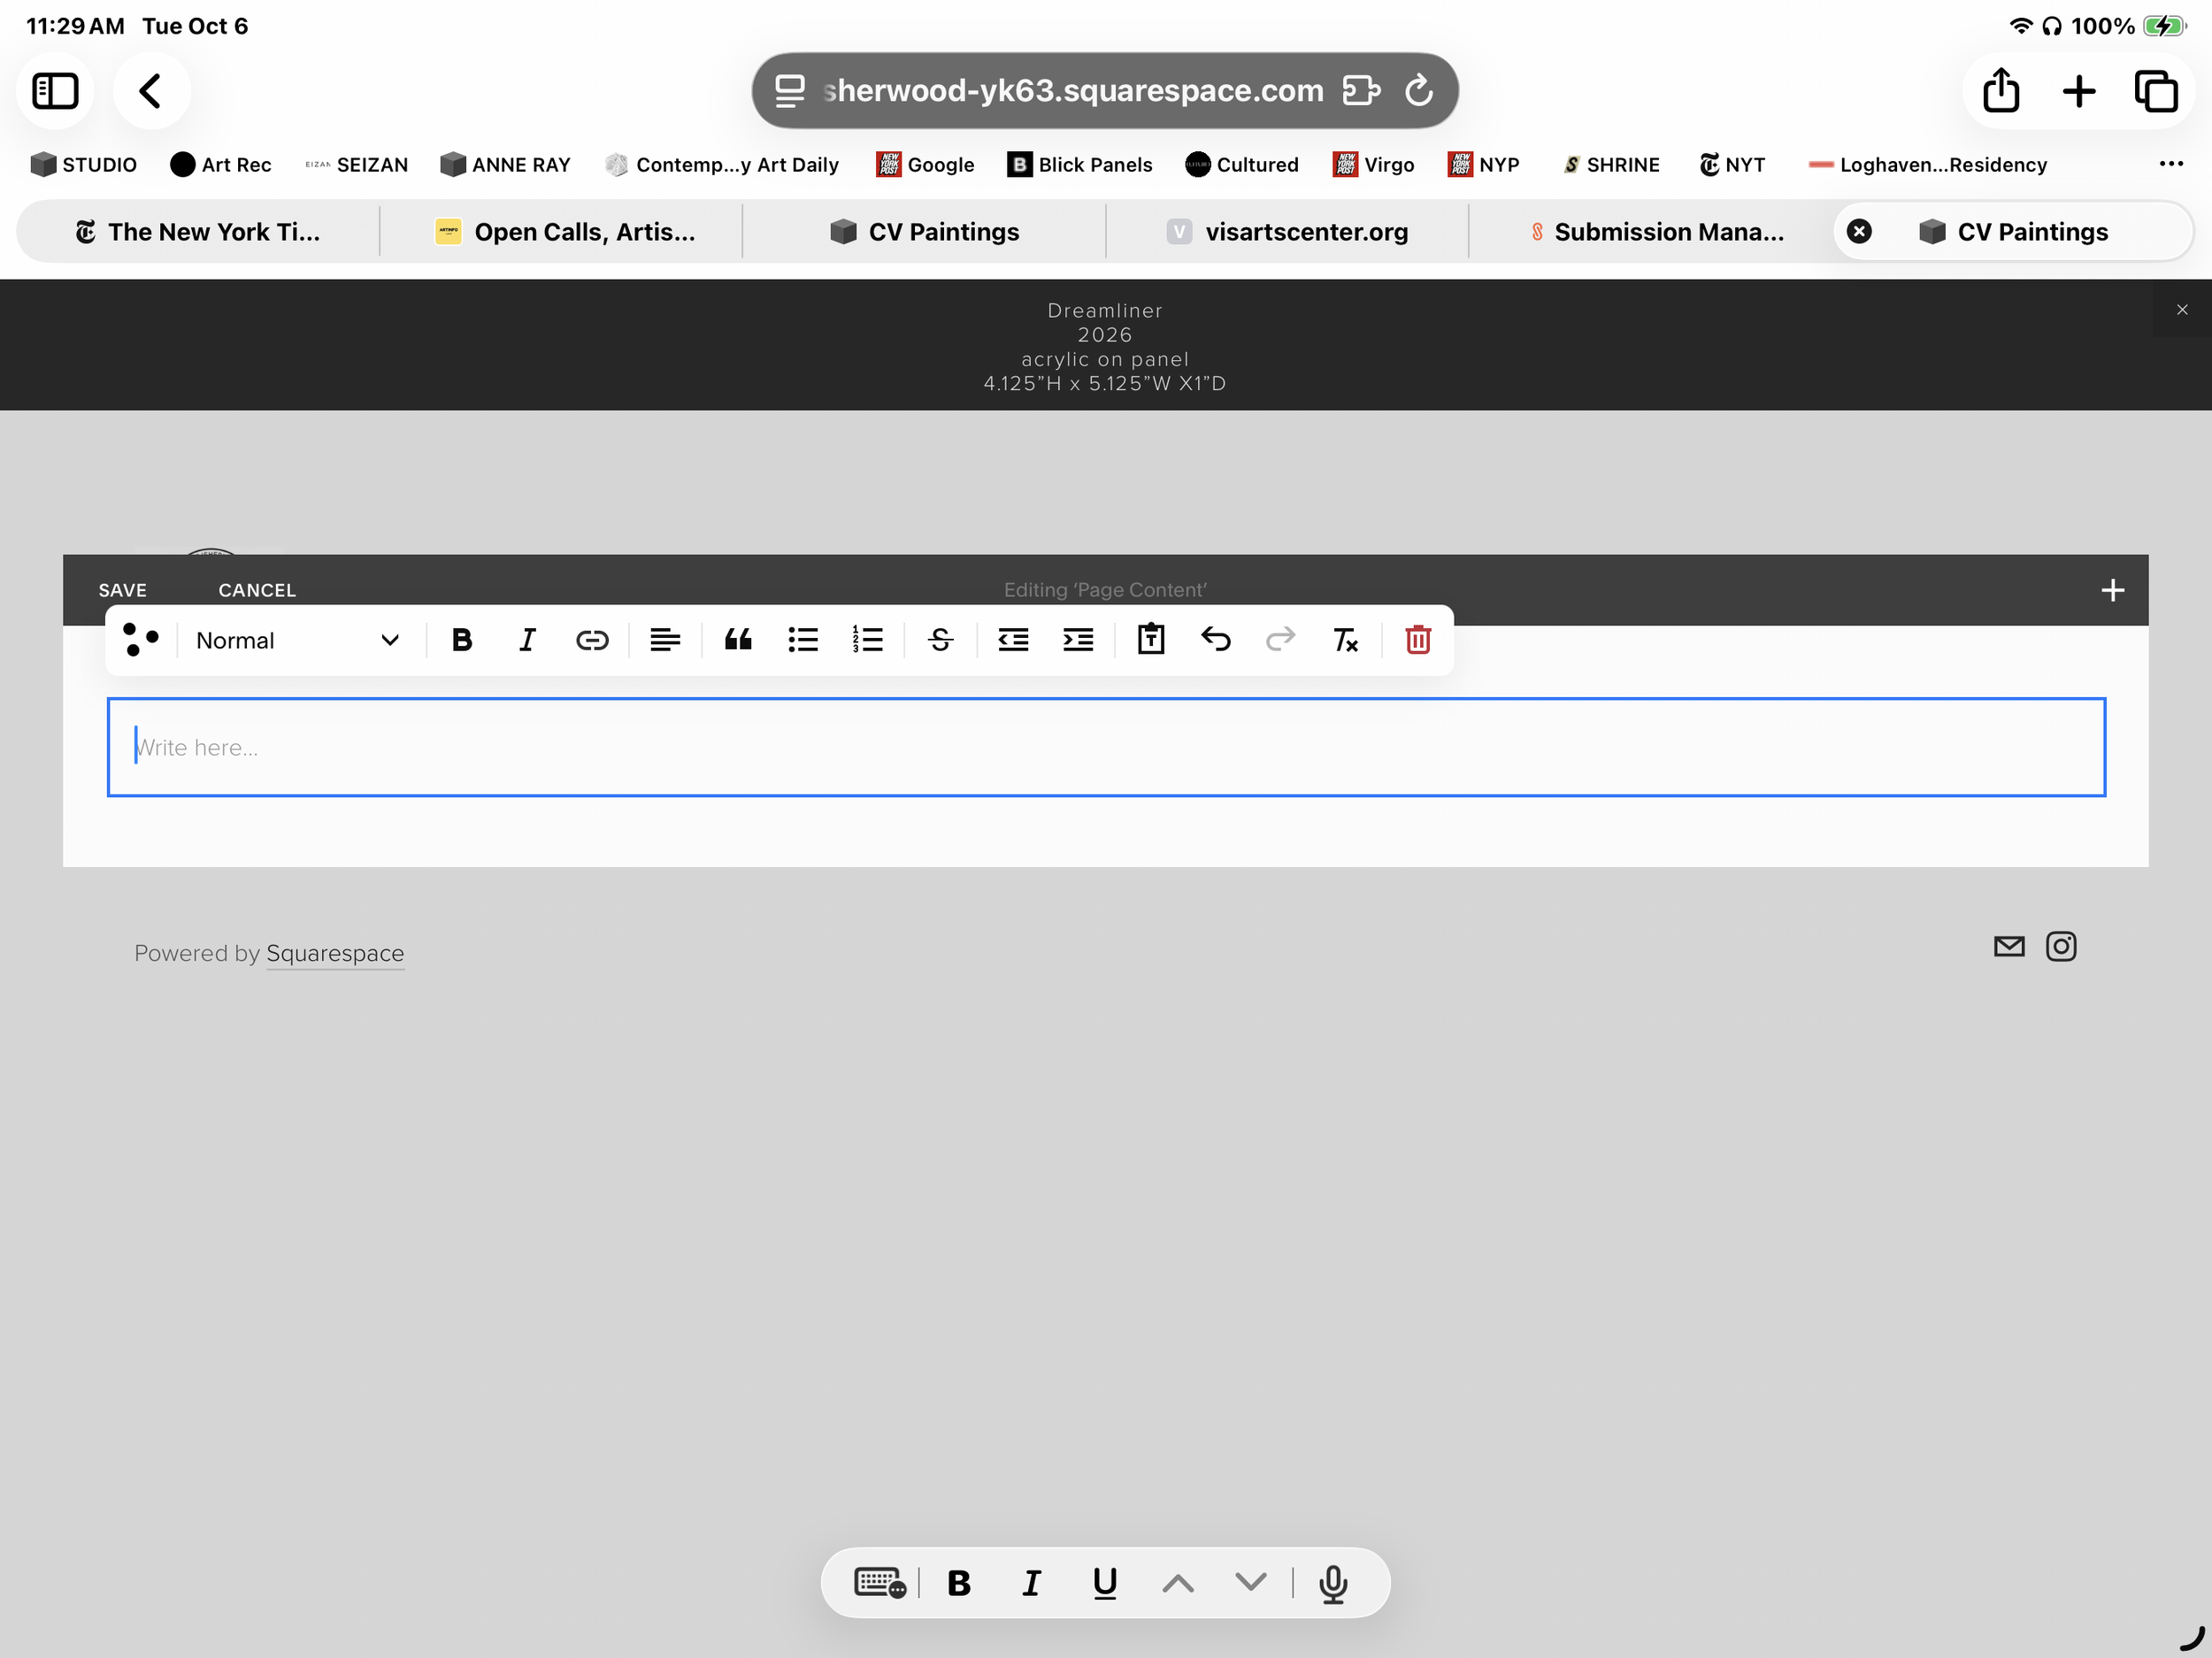The width and height of the screenshot is (2212, 1658).
Task: Cancel editing the page content
Action: (x=257, y=590)
